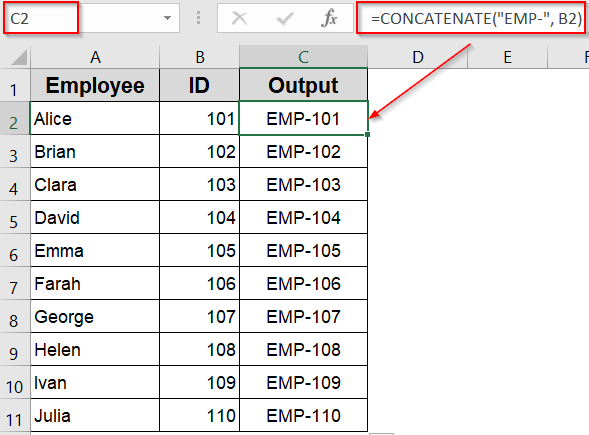This screenshot has height=435, width=589.
Task: Click the Output header cell
Action: pyautogui.click(x=303, y=85)
